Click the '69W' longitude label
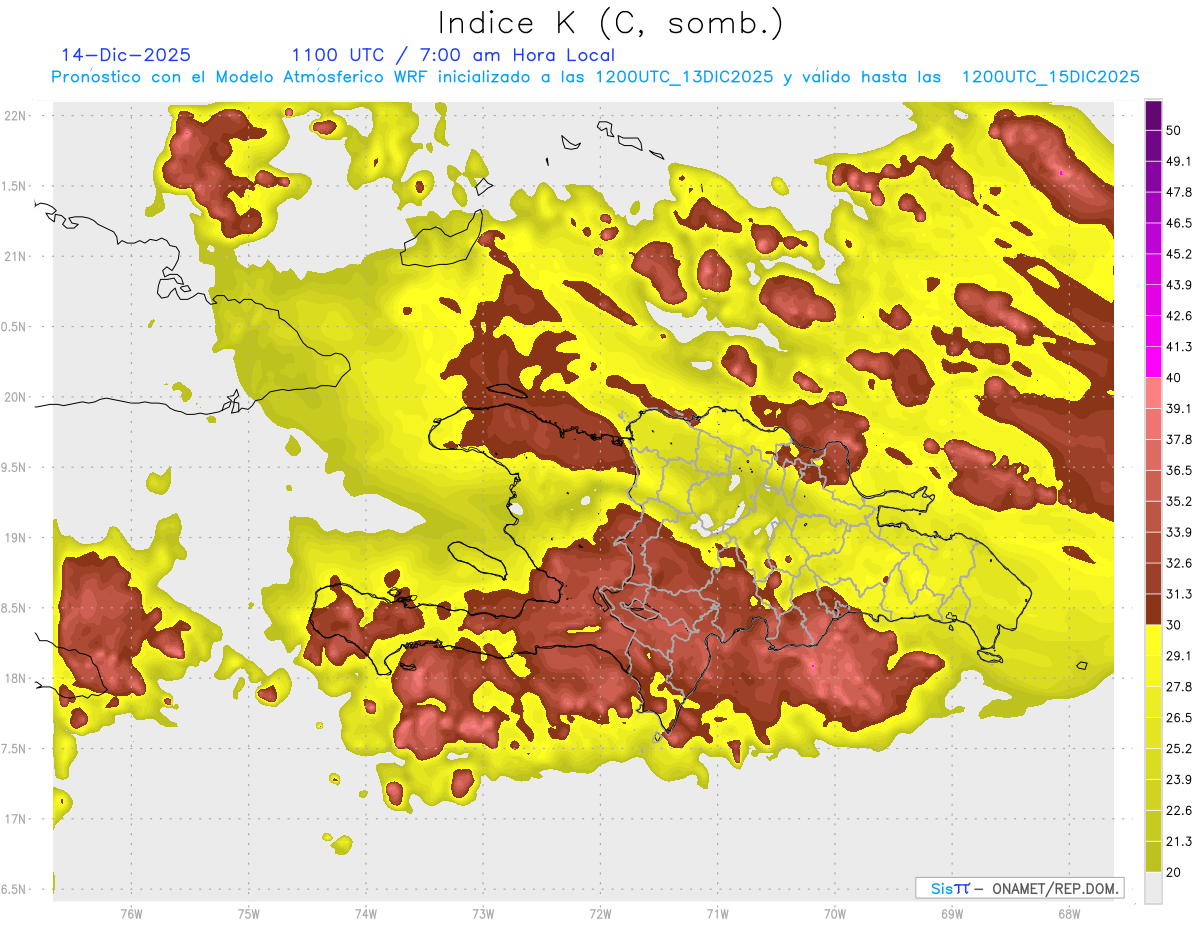The height and width of the screenshot is (927, 1200). 951,913
